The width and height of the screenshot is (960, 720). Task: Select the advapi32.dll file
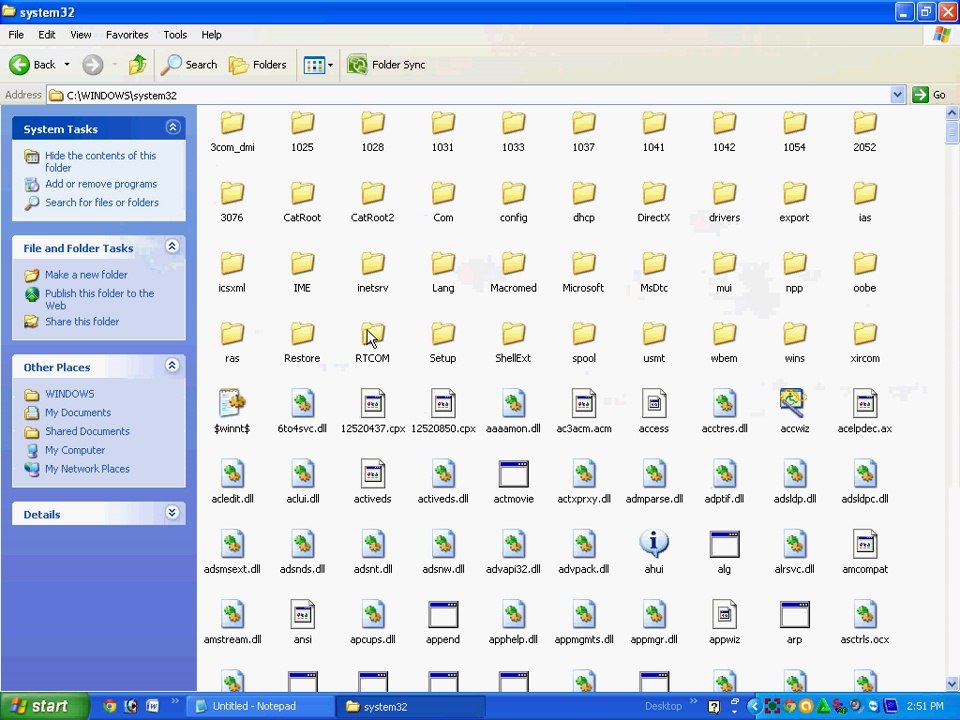coord(513,553)
